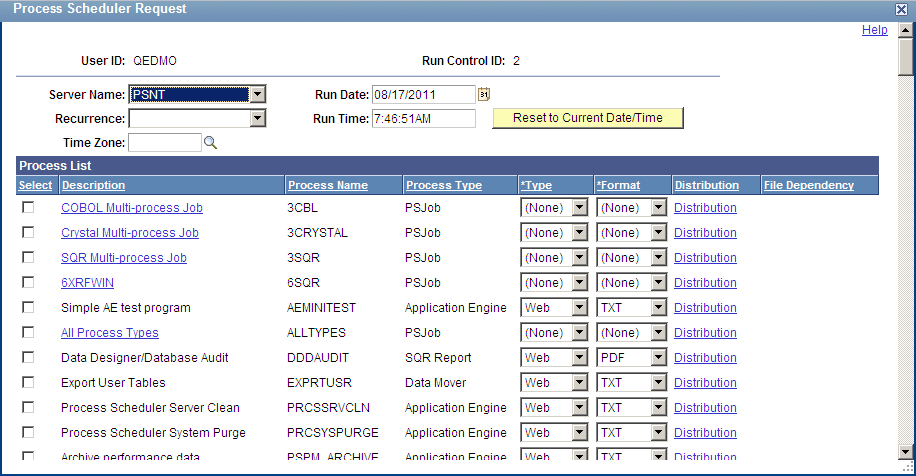The width and height of the screenshot is (916, 476).
Task: Open the Help link
Action: coord(875,30)
